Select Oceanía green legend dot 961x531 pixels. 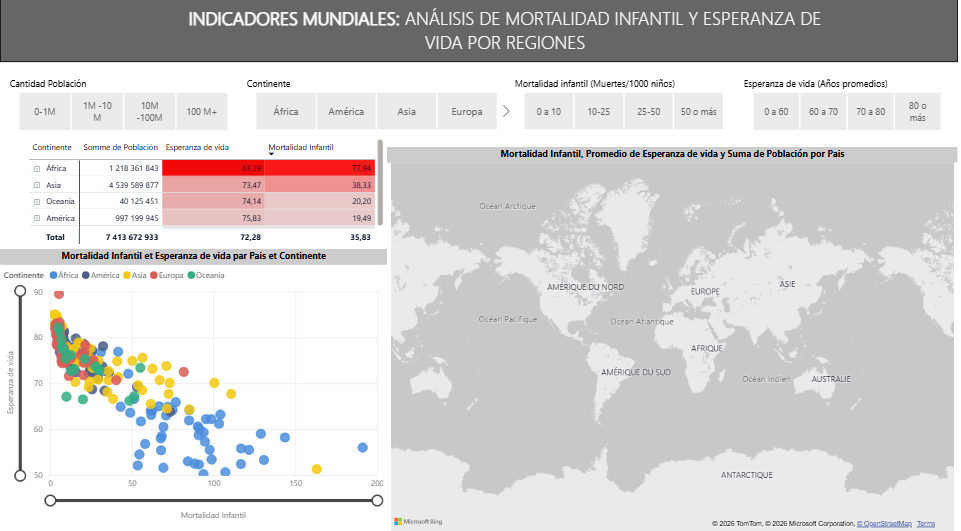(x=190, y=275)
